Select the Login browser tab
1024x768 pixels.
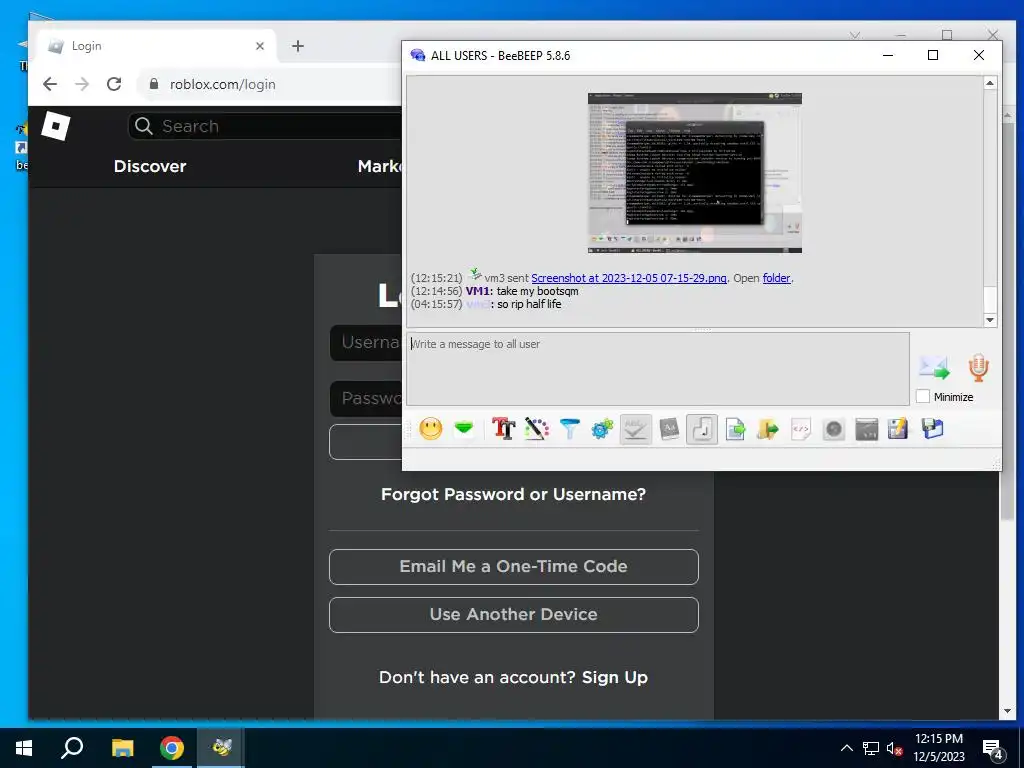pyautogui.click(x=157, y=46)
